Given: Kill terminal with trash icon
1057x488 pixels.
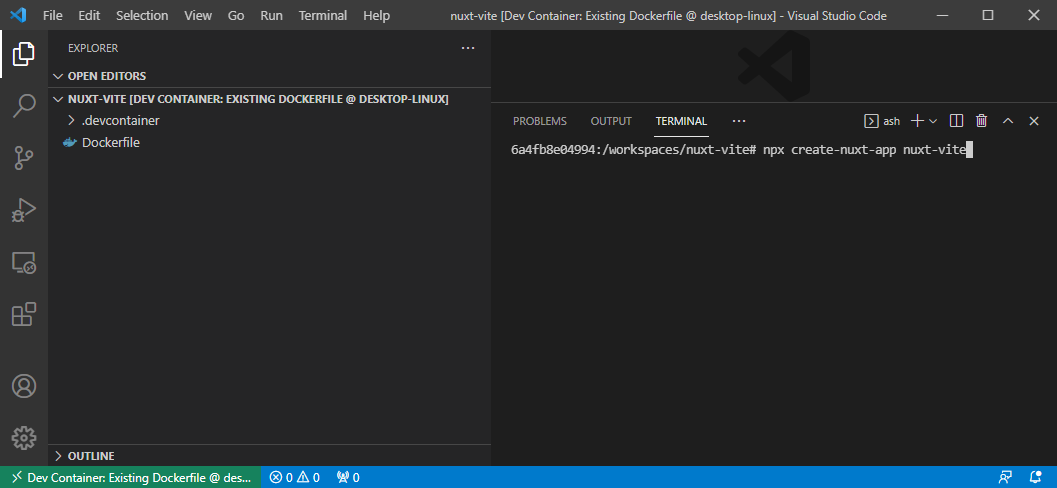Looking at the screenshot, I should pos(982,121).
